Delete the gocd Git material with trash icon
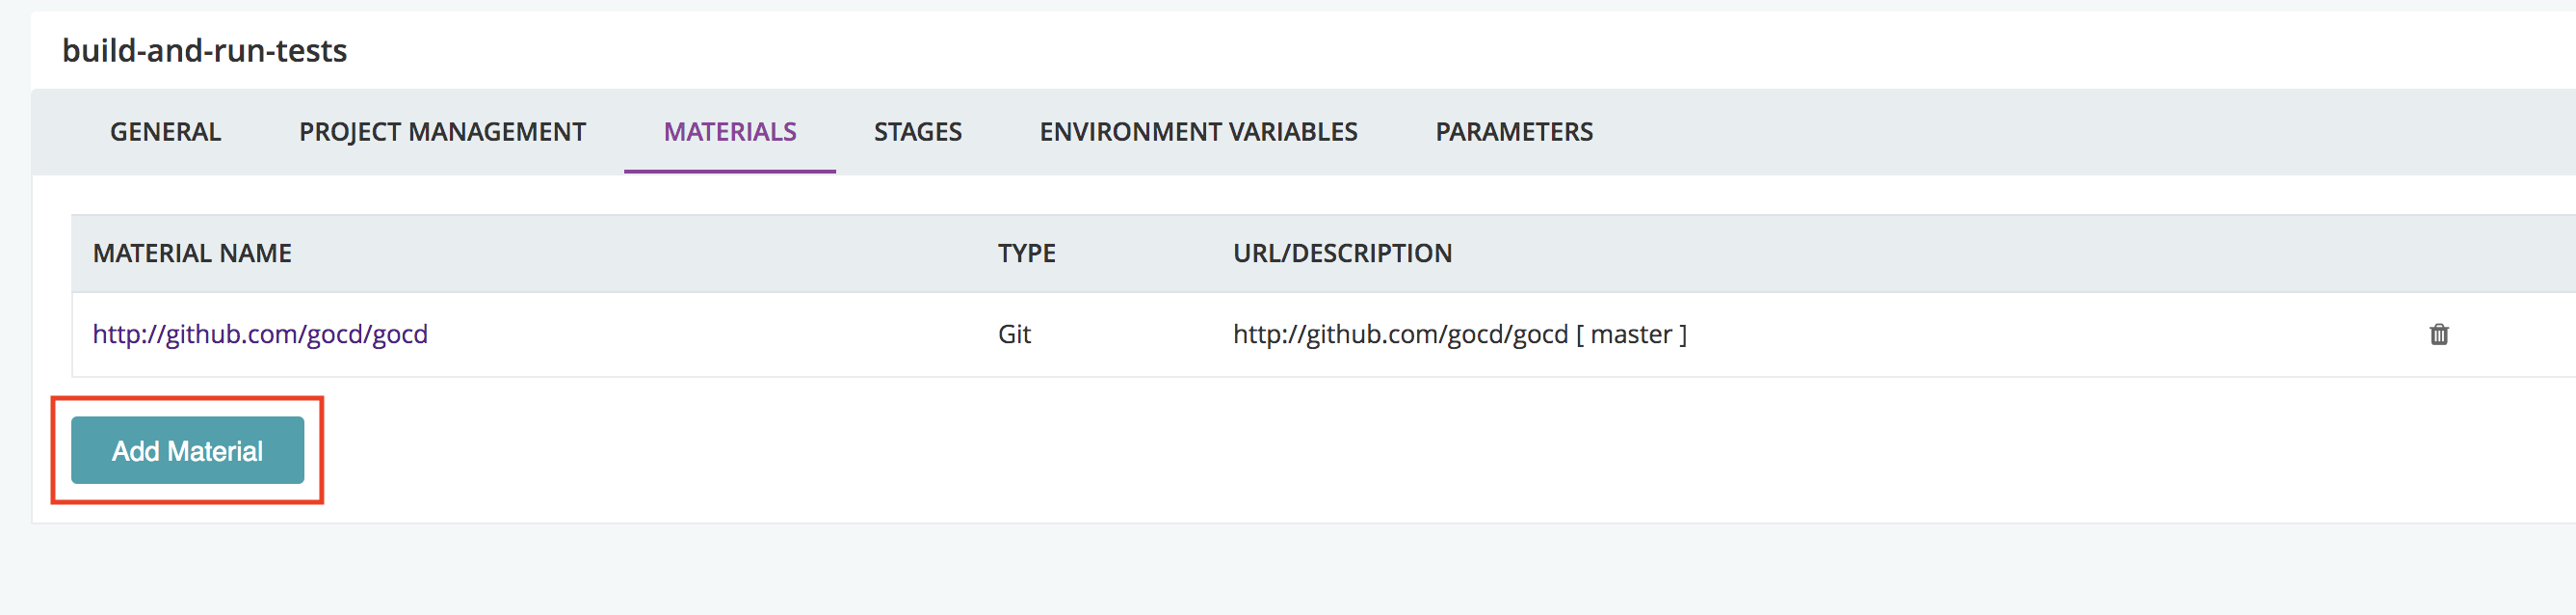 click(x=2438, y=334)
